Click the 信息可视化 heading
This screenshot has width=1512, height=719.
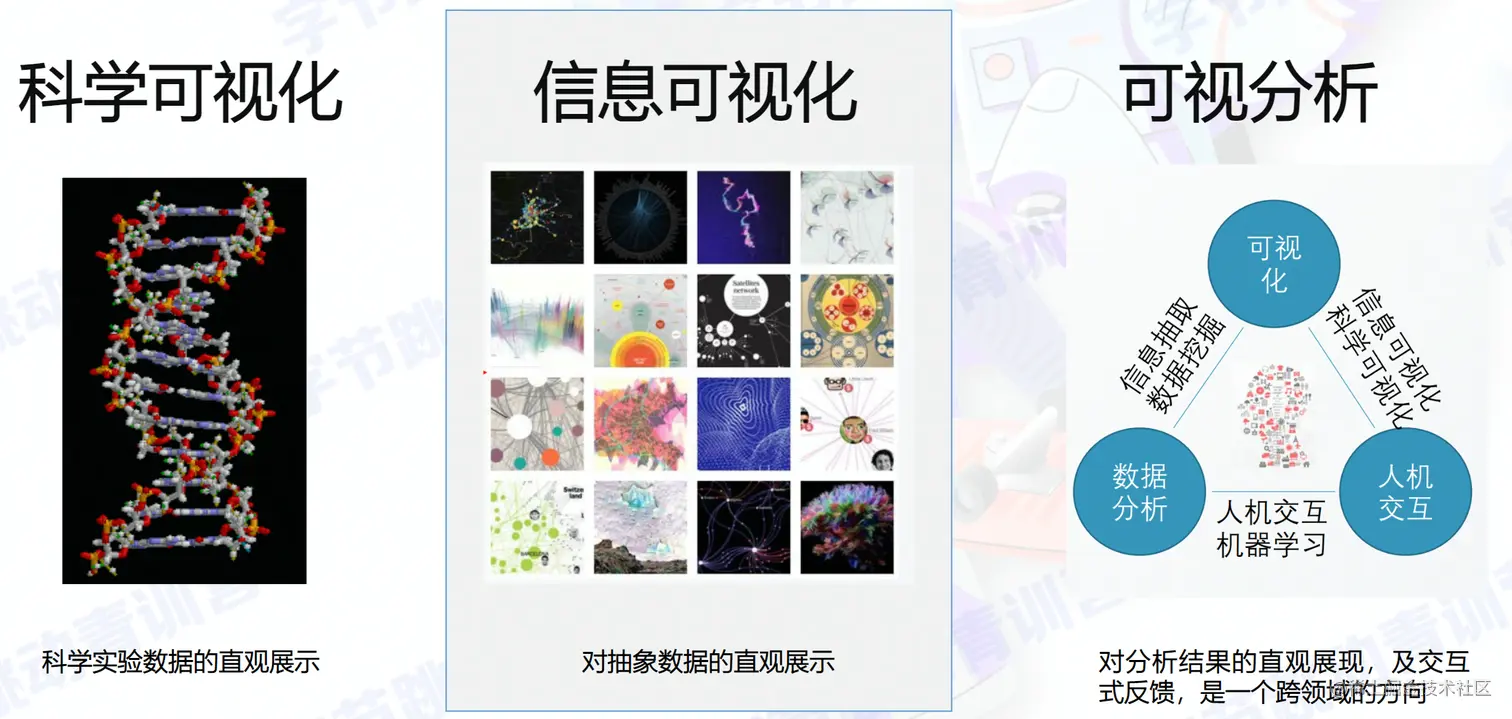[x=697, y=92]
